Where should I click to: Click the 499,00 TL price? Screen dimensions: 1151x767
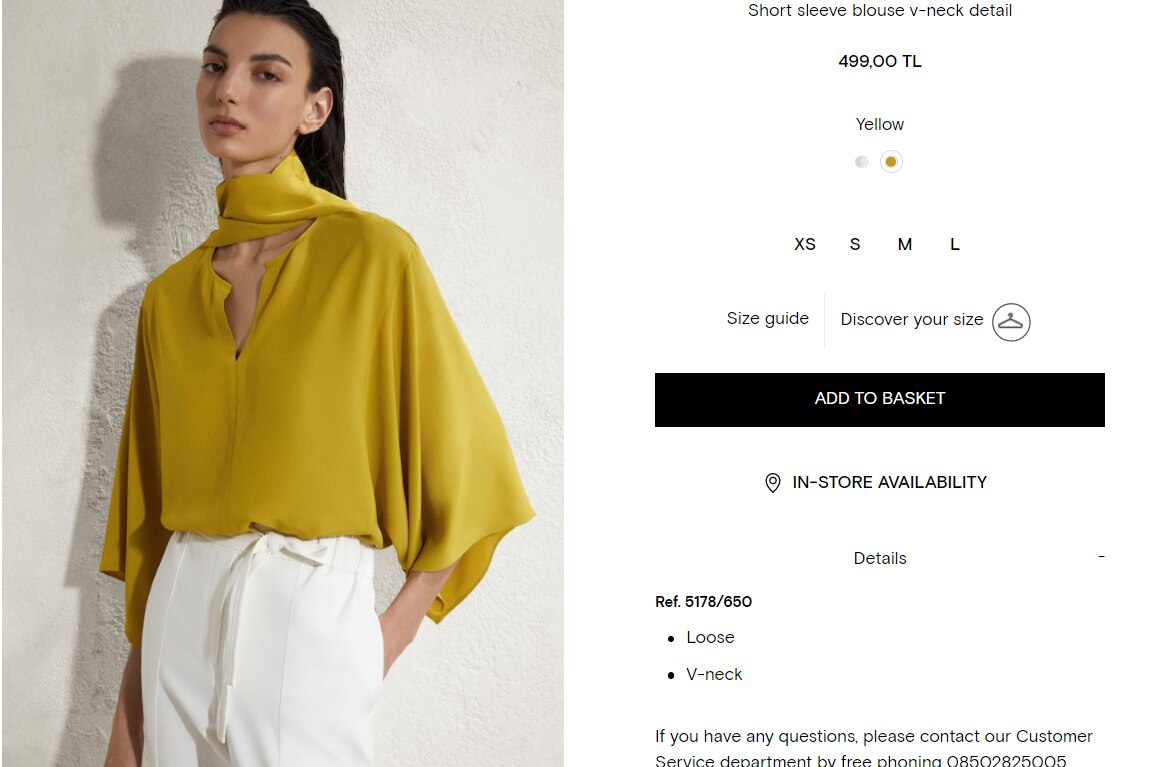point(879,62)
